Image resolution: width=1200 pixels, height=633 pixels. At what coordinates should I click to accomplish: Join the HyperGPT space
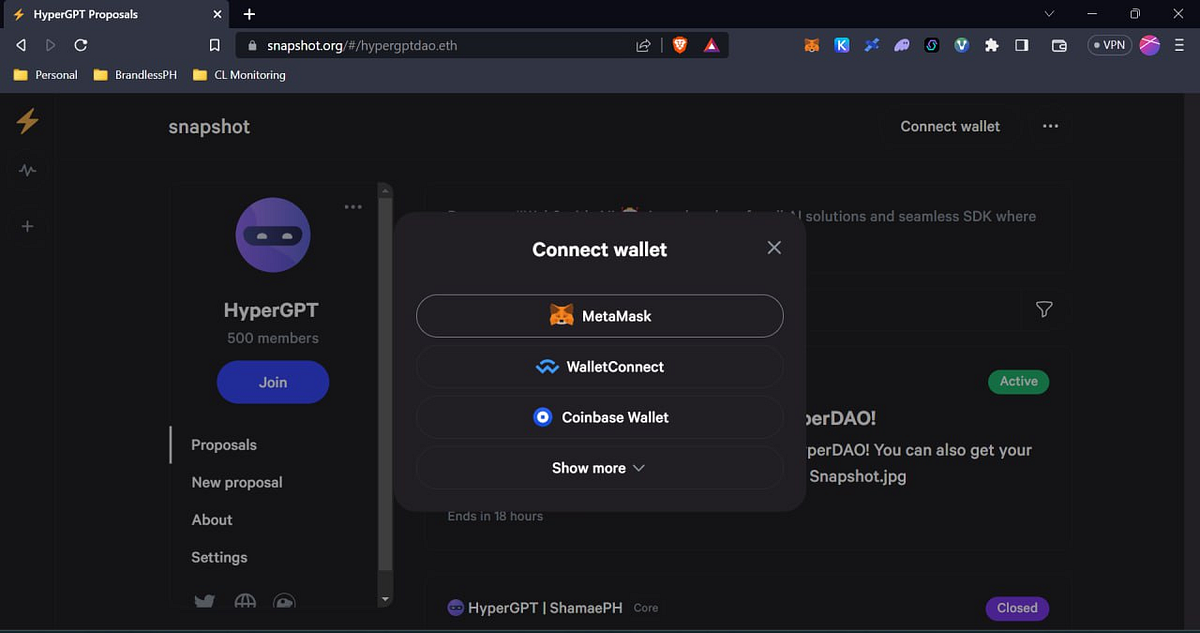272,382
